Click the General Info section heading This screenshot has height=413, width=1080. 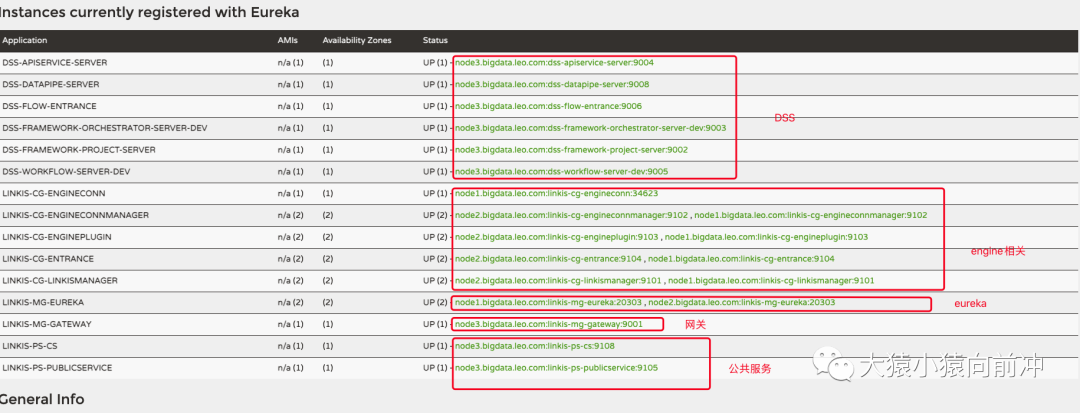(42, 399)
